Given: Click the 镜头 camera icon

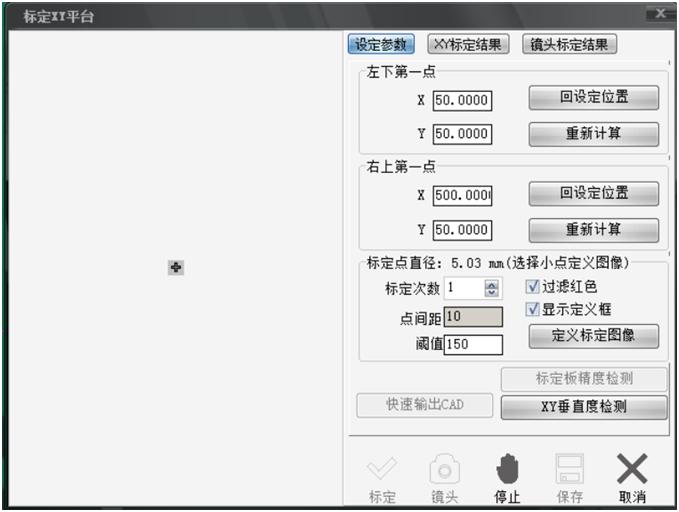Looking at the screenshot, I should (444, 468).
